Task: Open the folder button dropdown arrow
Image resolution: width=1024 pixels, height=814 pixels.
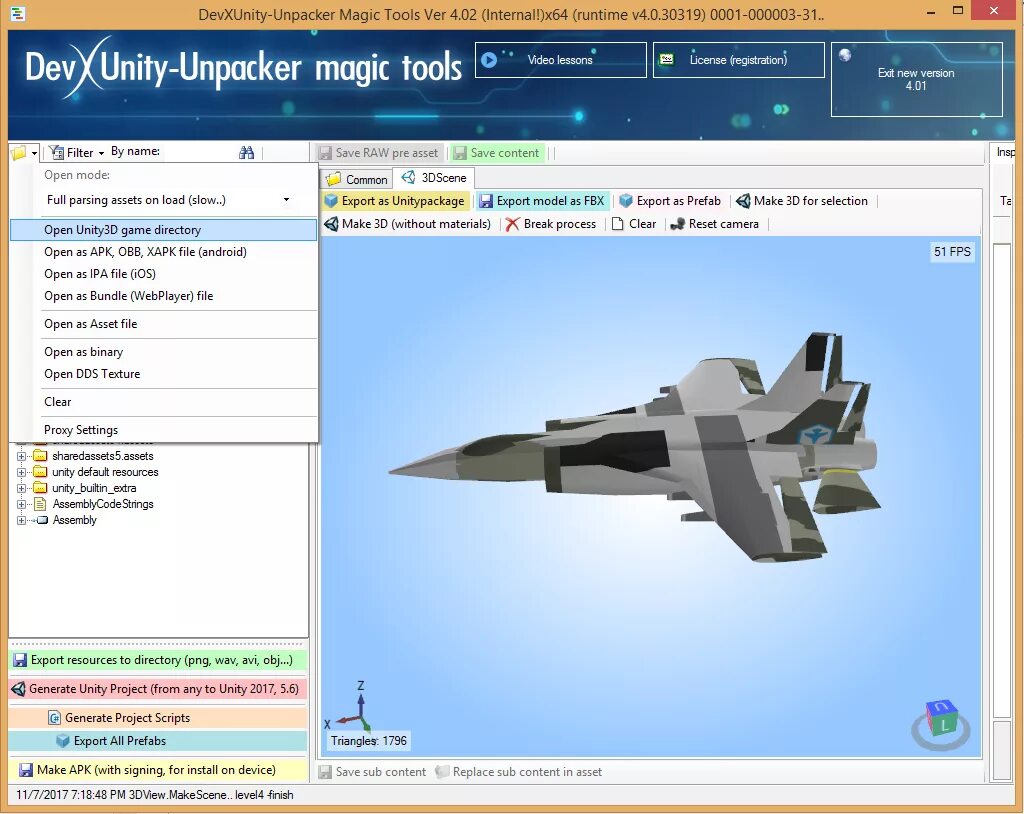Action: pyautogui.click(x=34, y=153)
